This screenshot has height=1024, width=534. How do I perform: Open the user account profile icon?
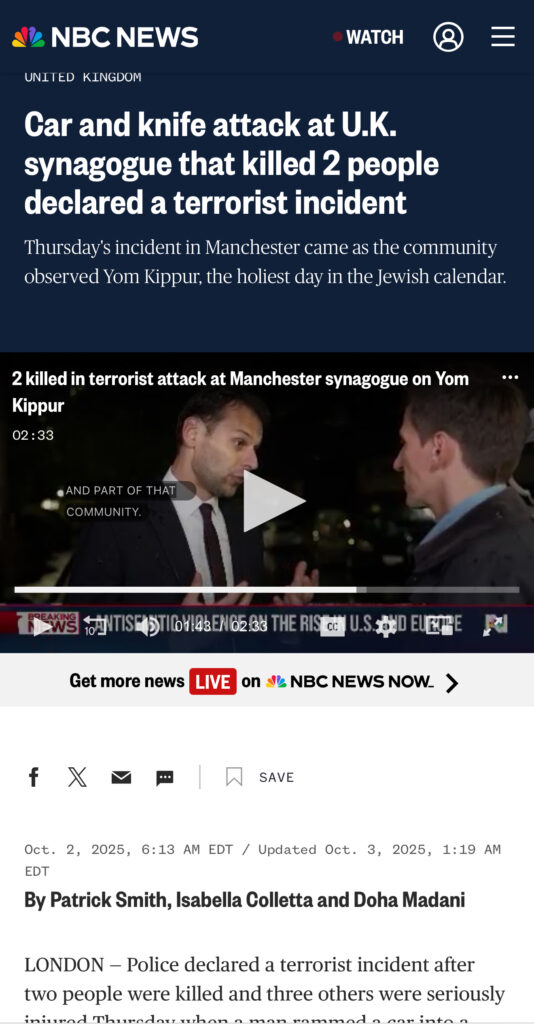448,37
